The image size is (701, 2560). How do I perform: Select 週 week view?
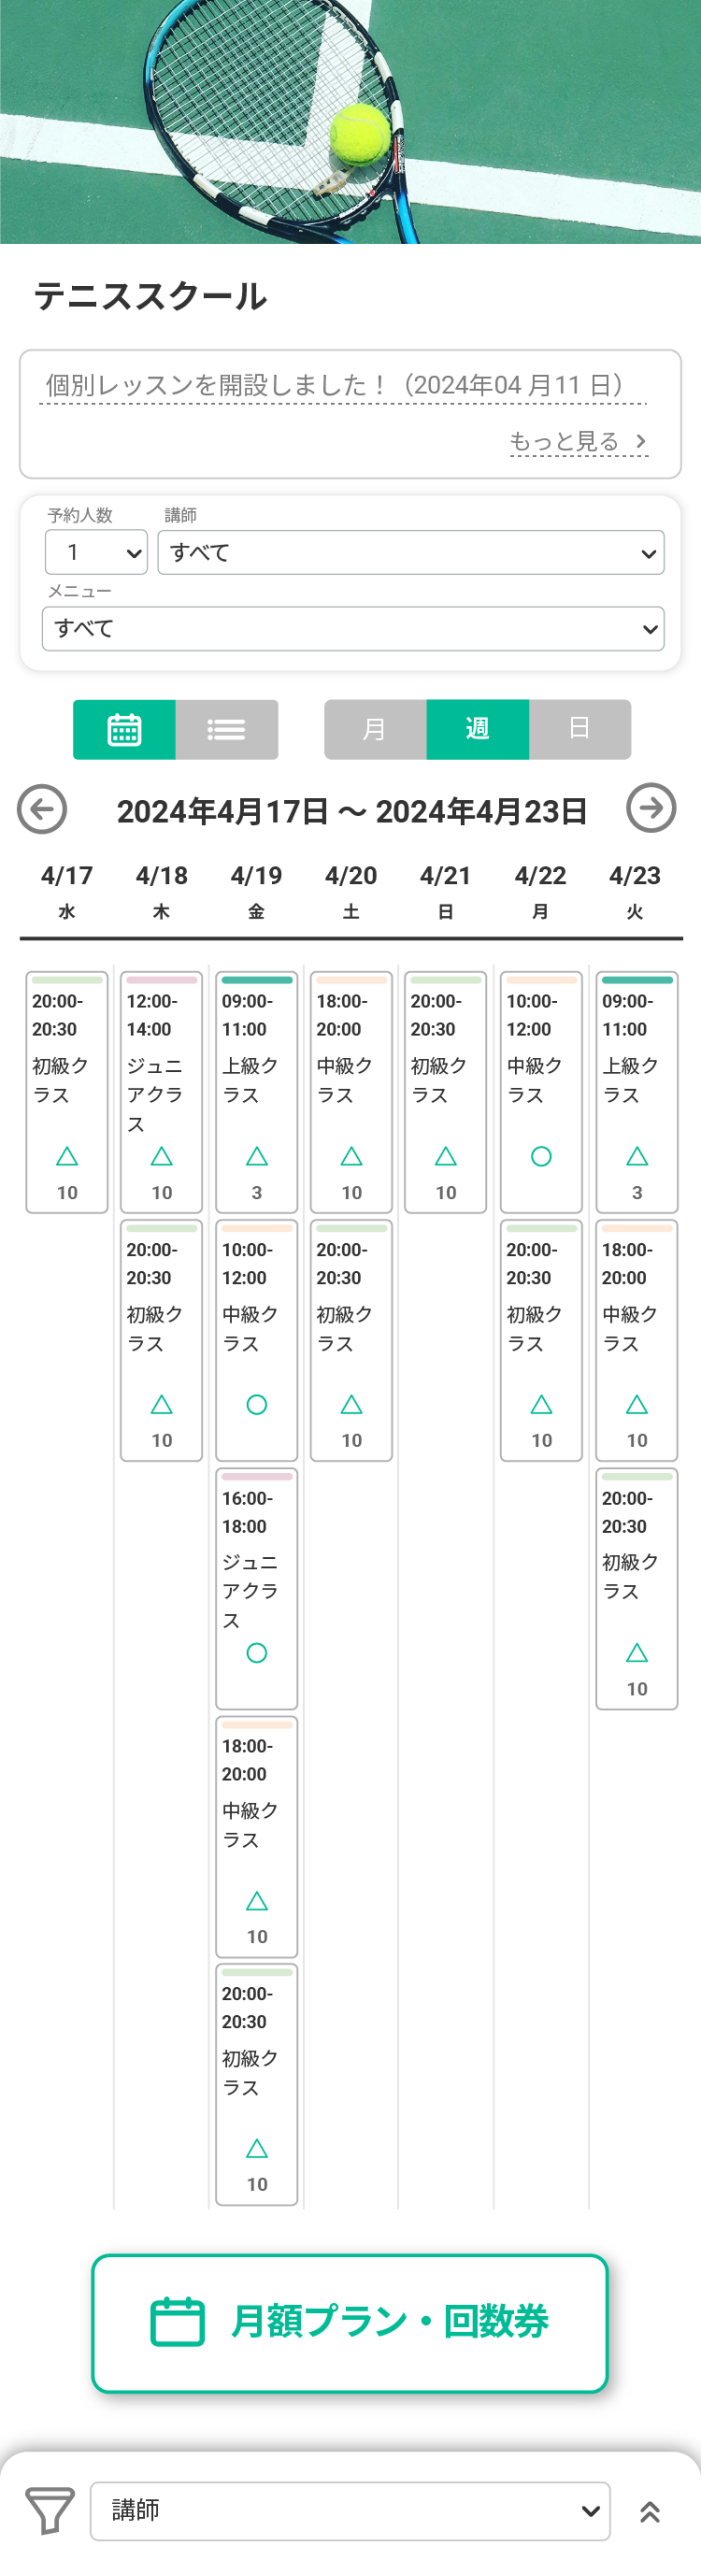coord(478,729)
